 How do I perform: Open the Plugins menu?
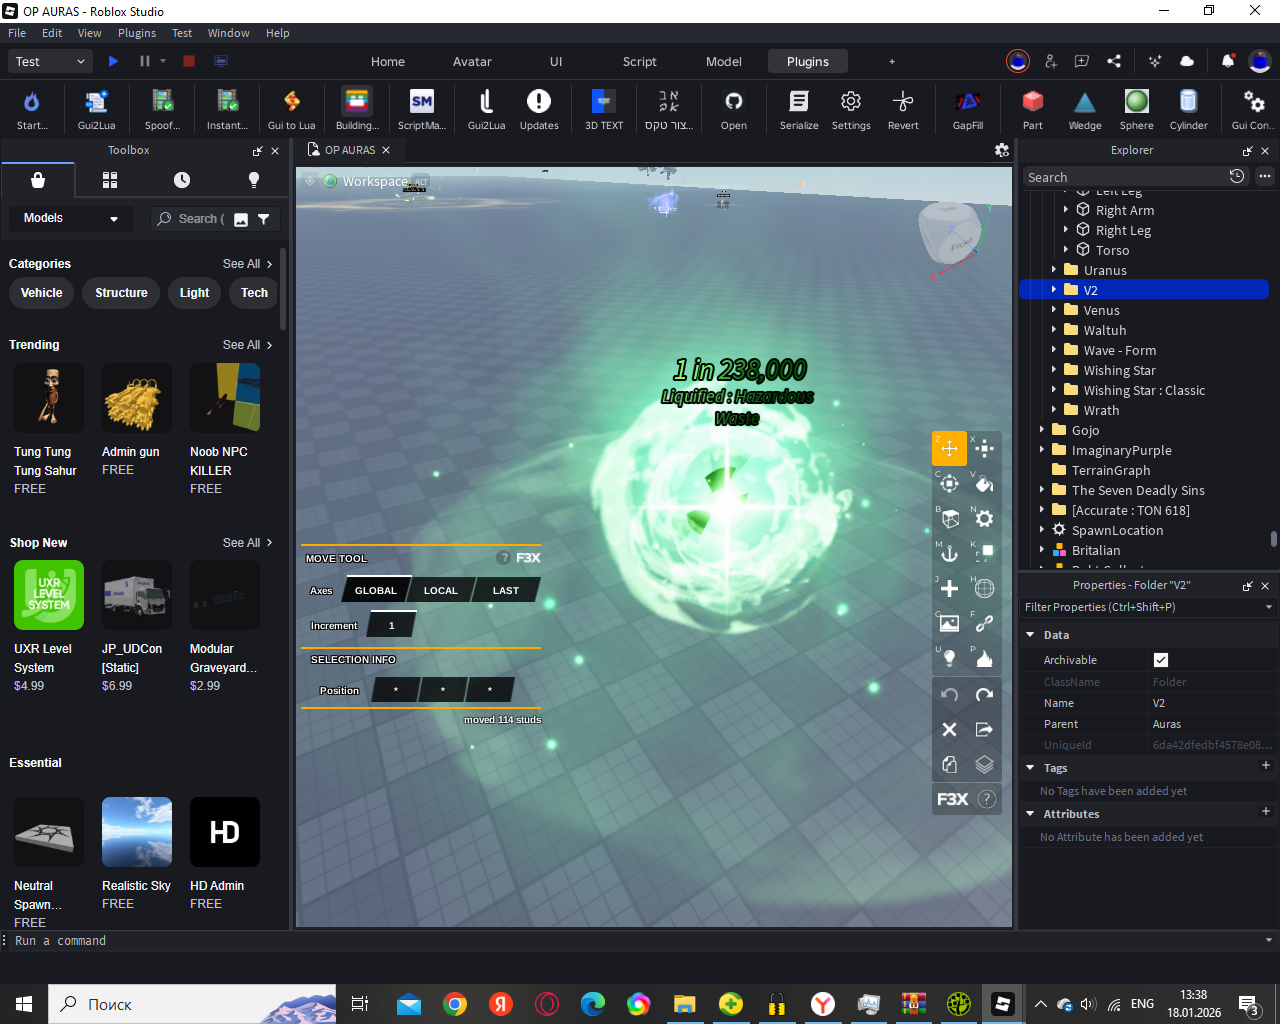click(x=137, y=33)
